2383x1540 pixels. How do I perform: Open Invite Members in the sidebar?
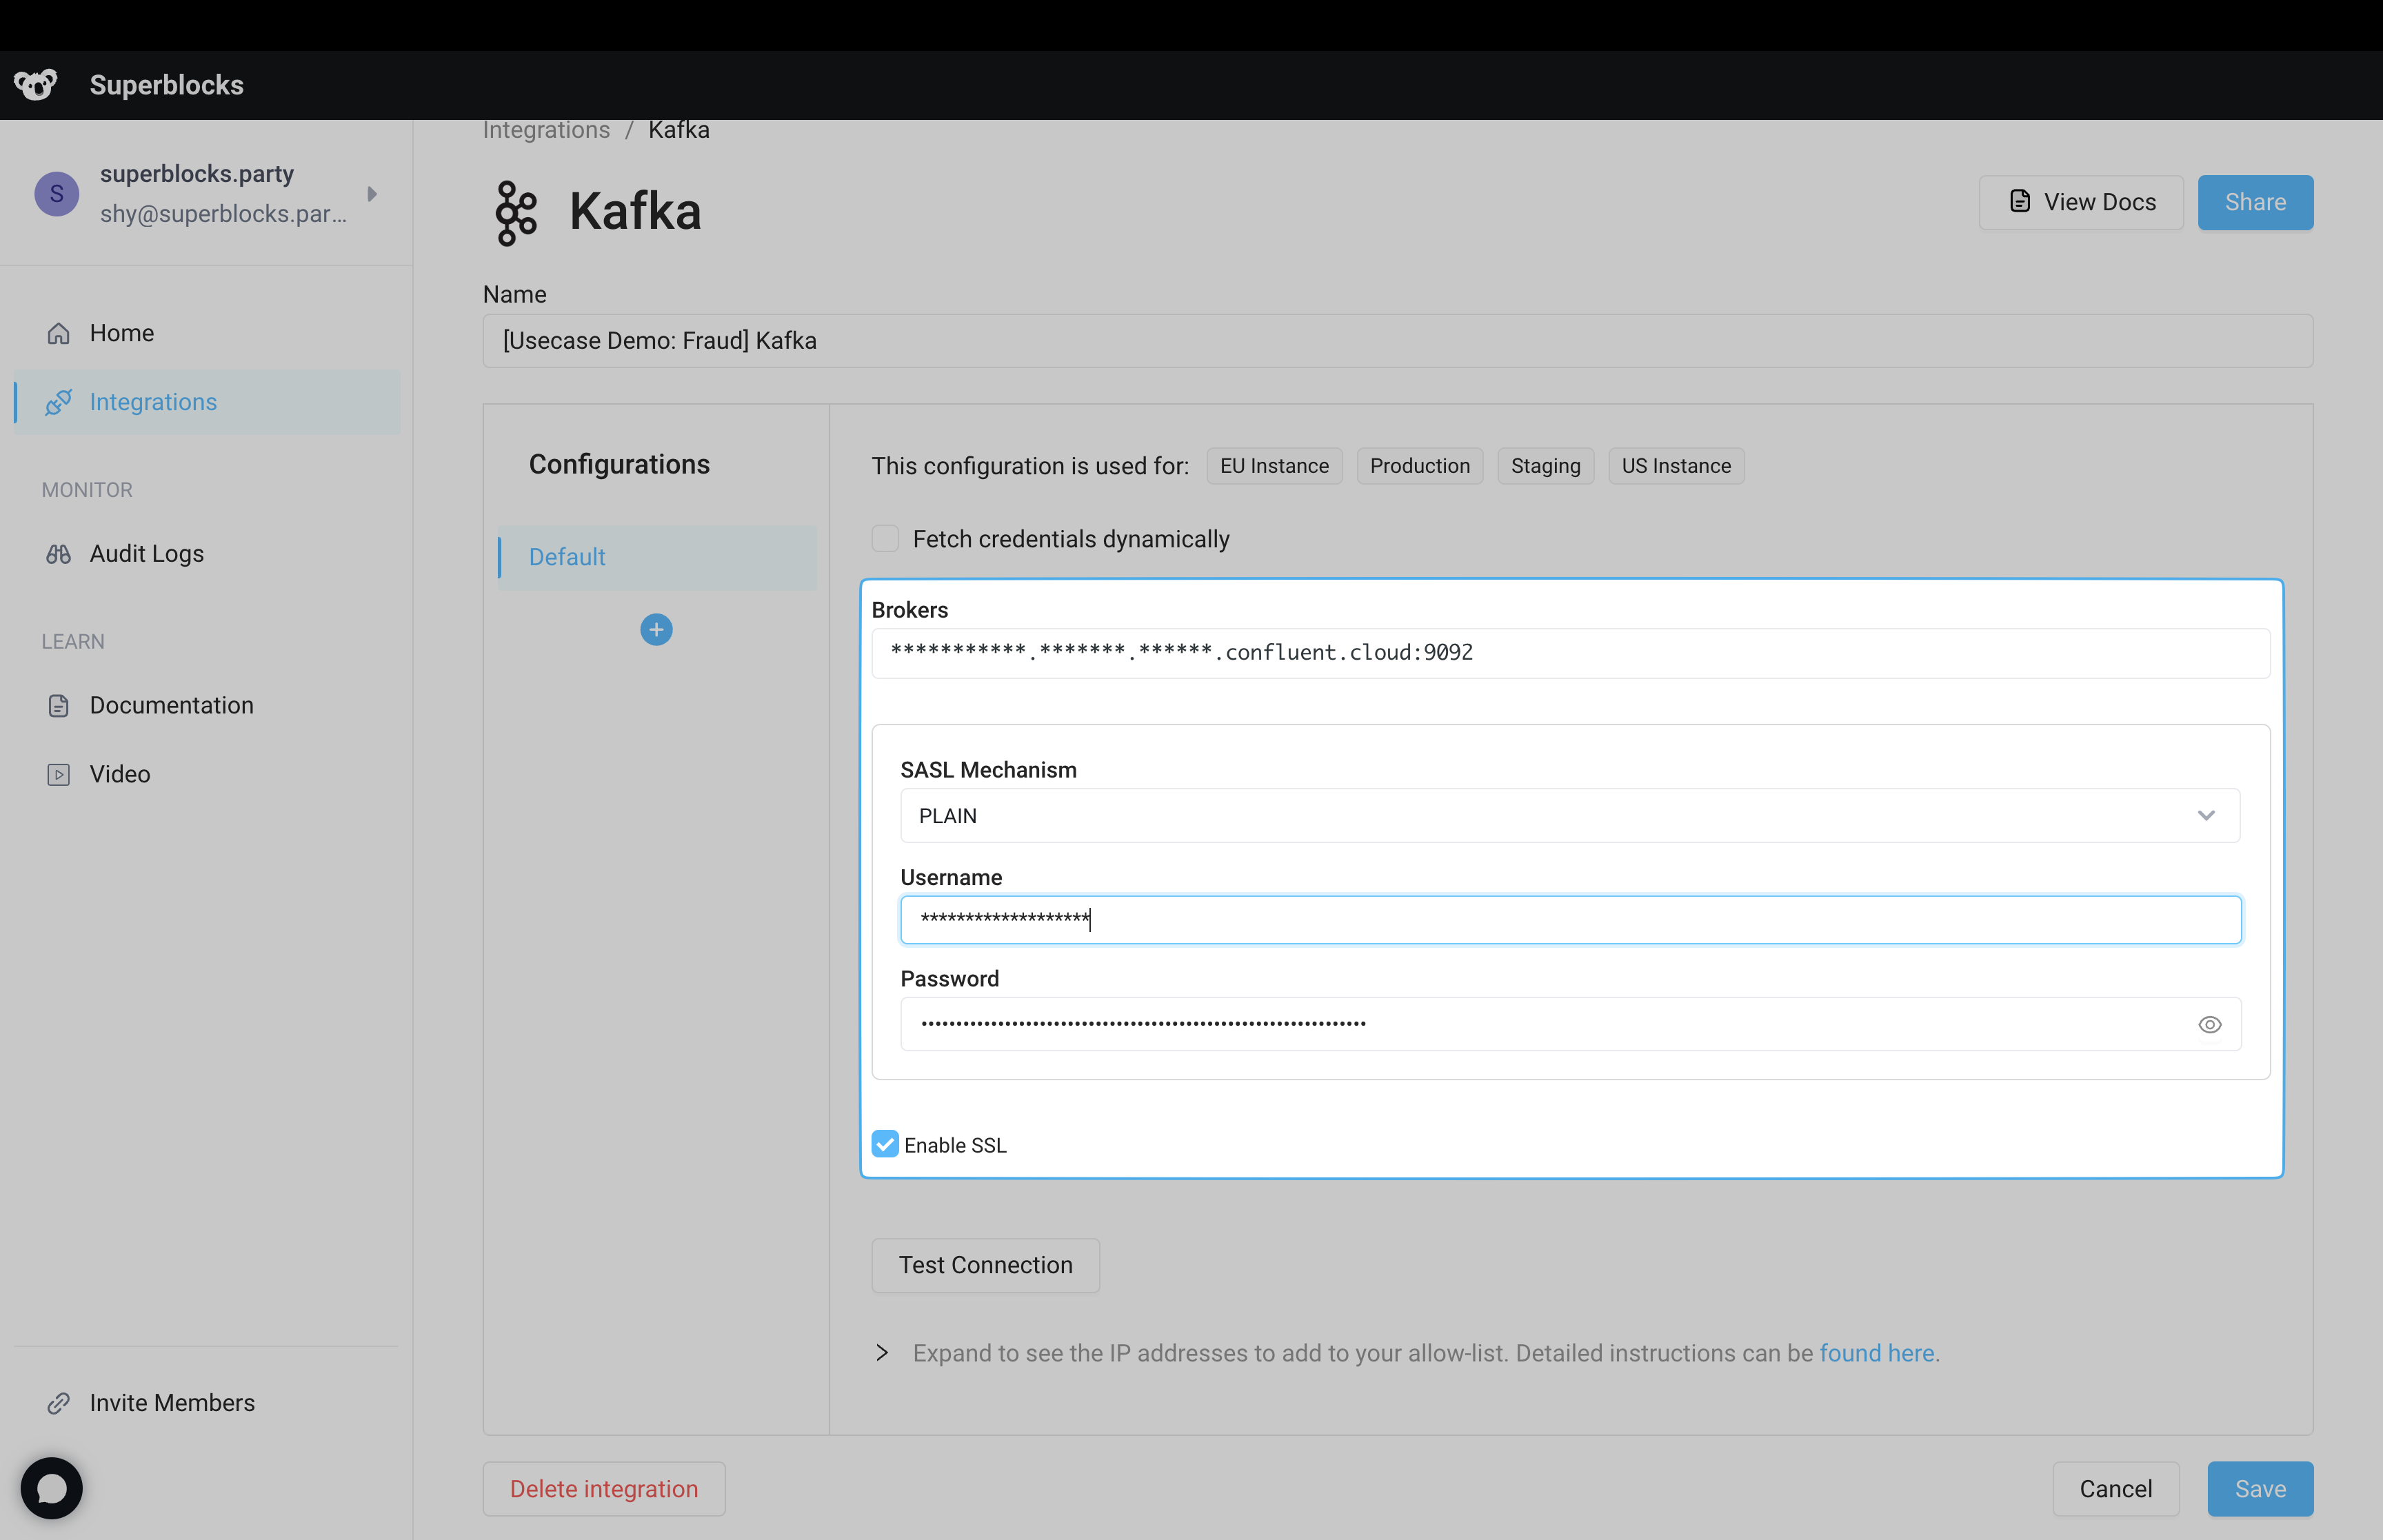[x=207, y=1403]
